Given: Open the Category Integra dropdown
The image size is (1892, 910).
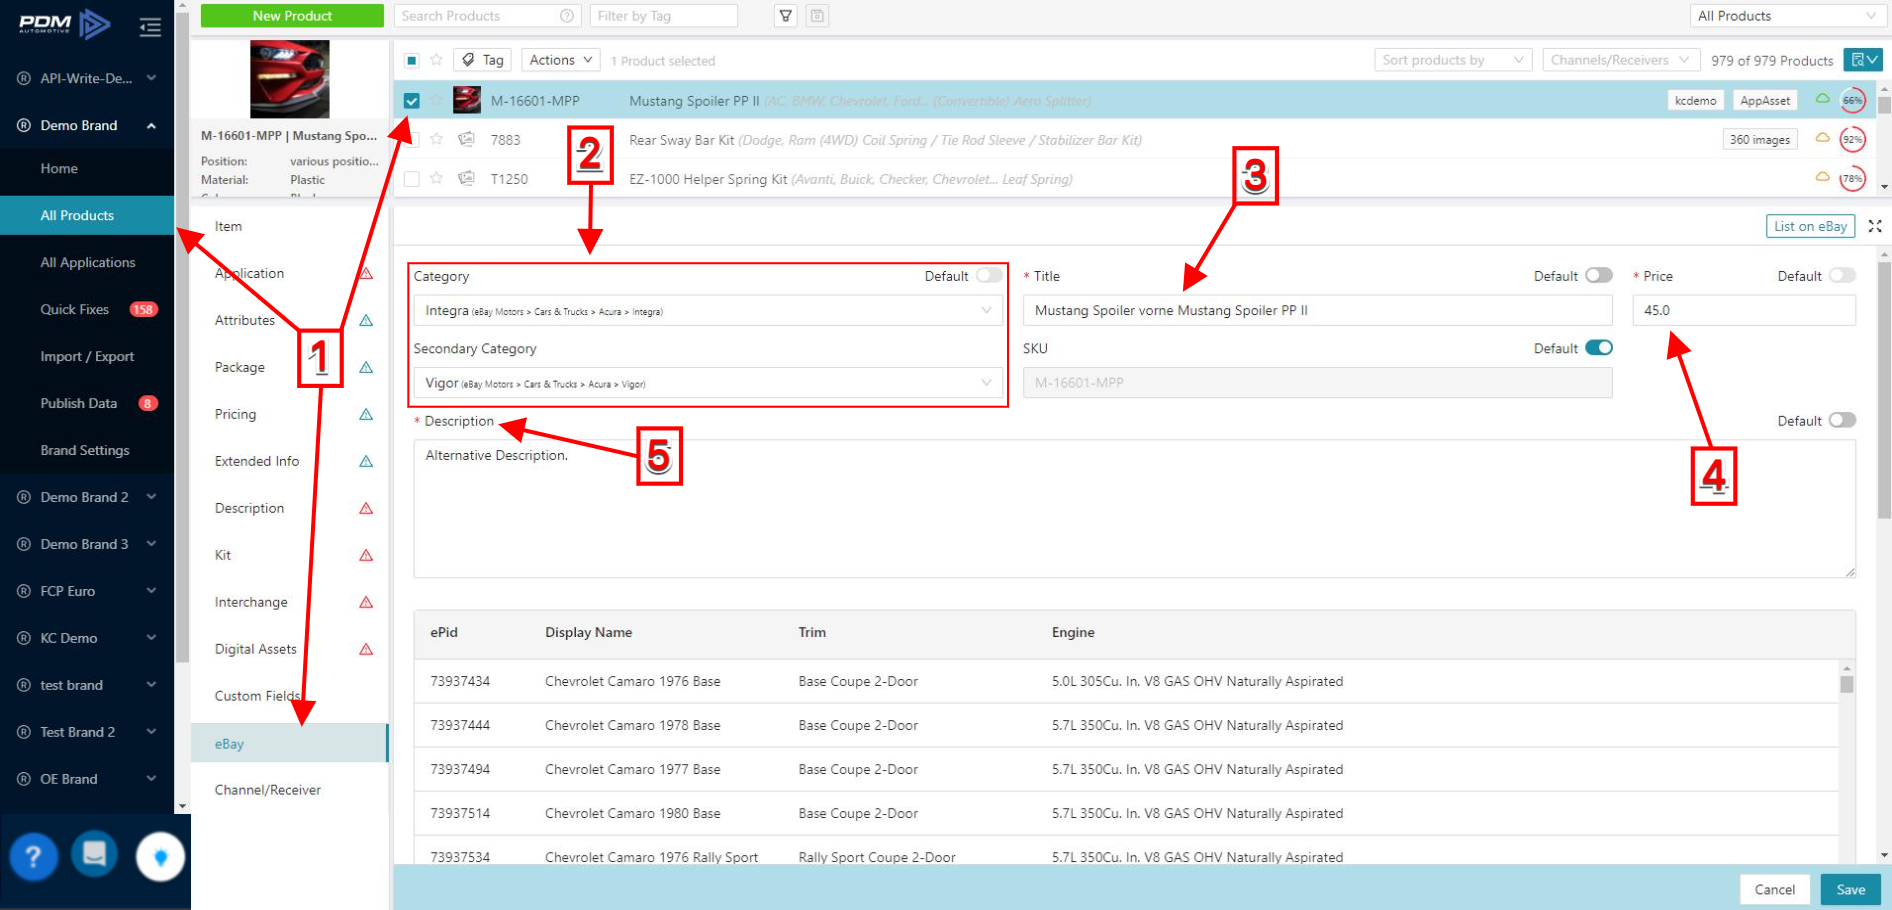Looking at the screenshot, I should coord(708,311).
